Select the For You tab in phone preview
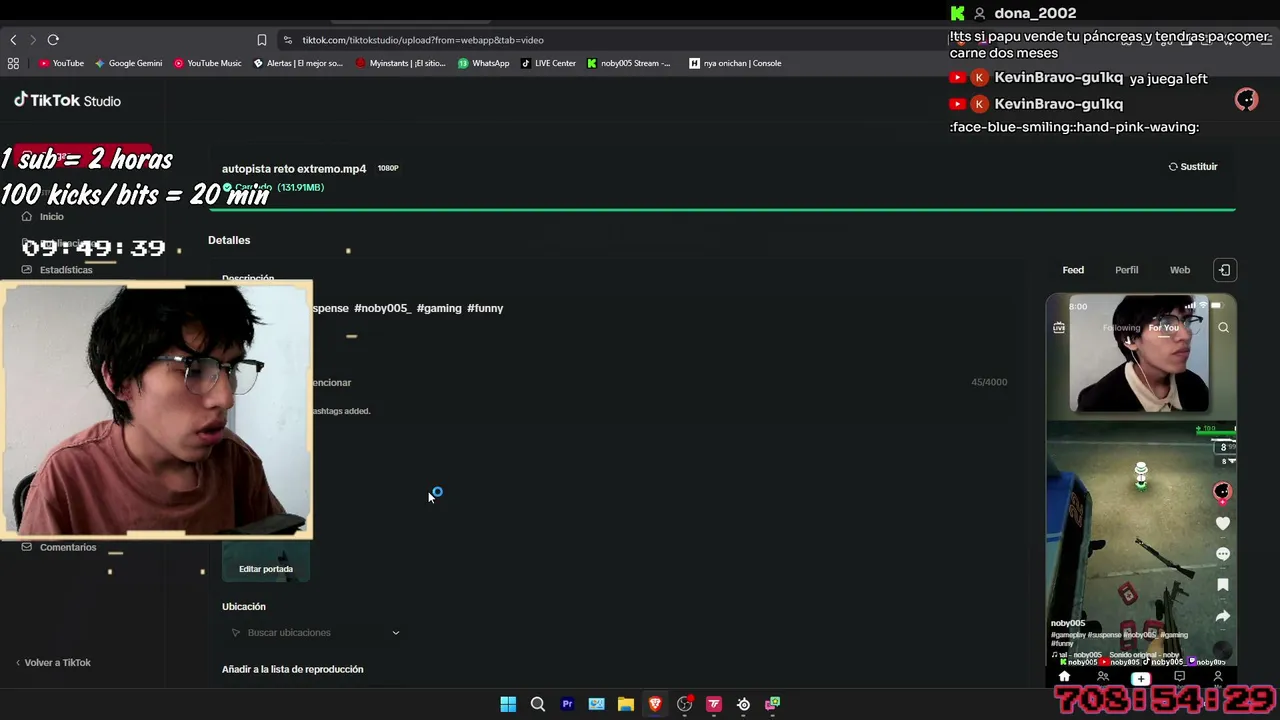 pos(1163,328)
